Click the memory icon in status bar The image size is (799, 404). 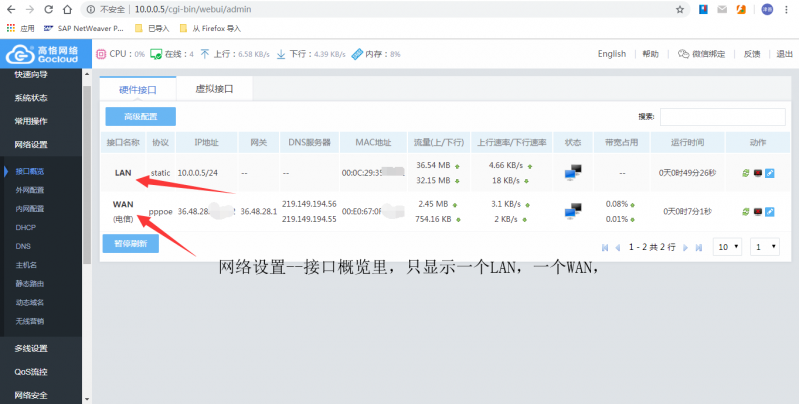pyautogui.click(x=357, y=54)
